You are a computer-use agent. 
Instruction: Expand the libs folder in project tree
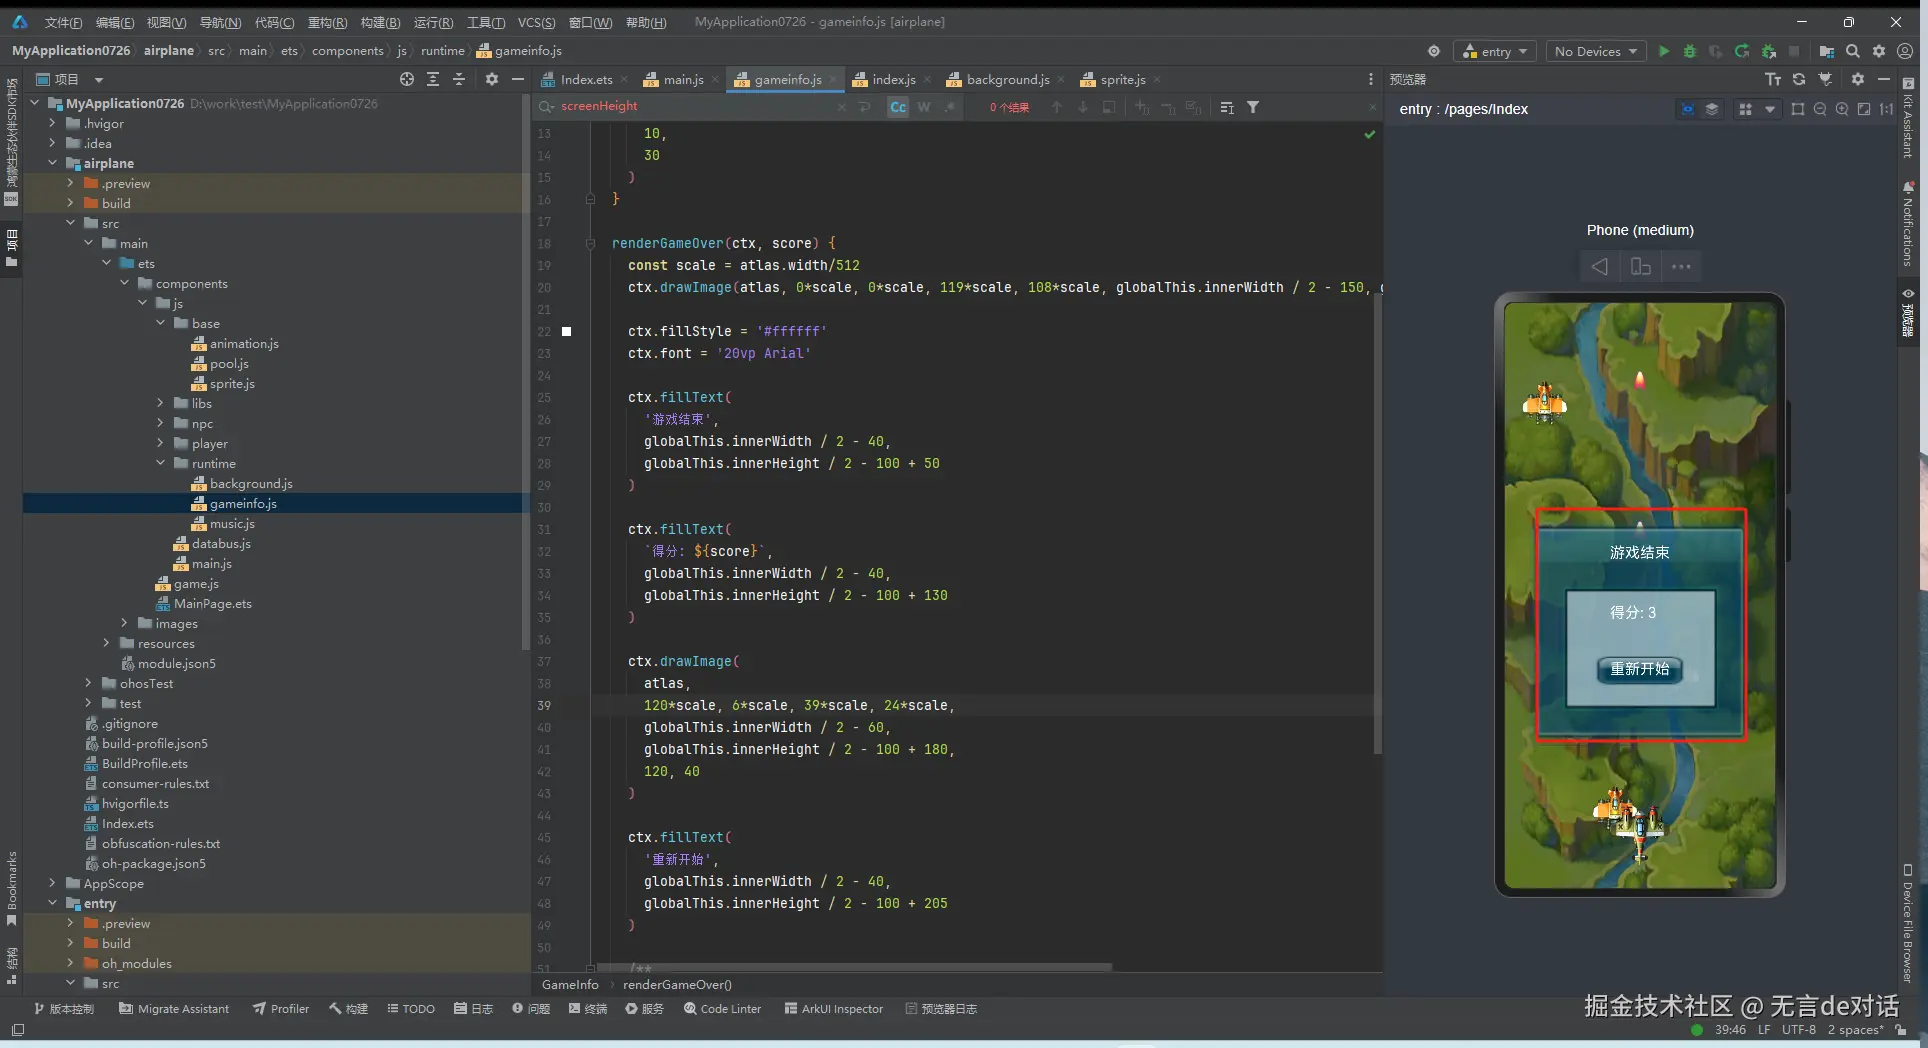point(161,403)
